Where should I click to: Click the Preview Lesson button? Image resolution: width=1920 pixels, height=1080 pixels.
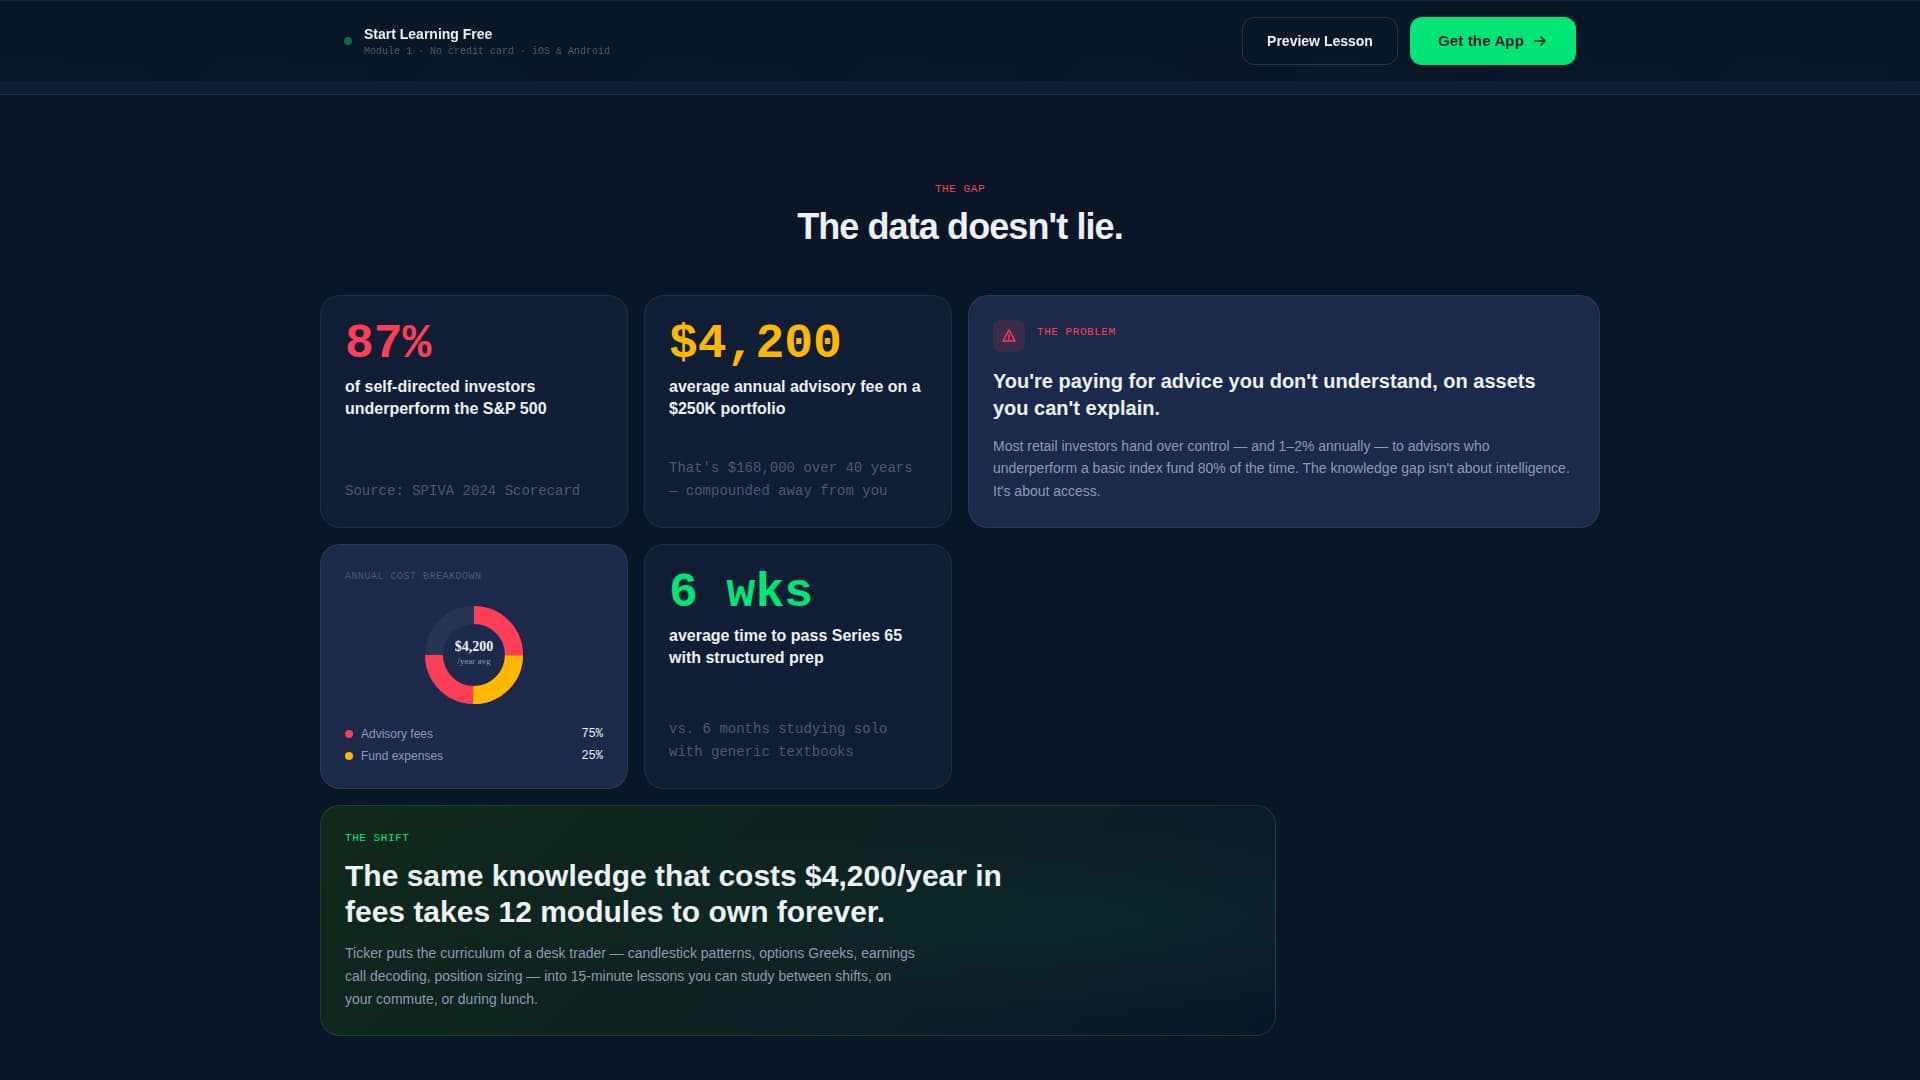pos(1319,41)
